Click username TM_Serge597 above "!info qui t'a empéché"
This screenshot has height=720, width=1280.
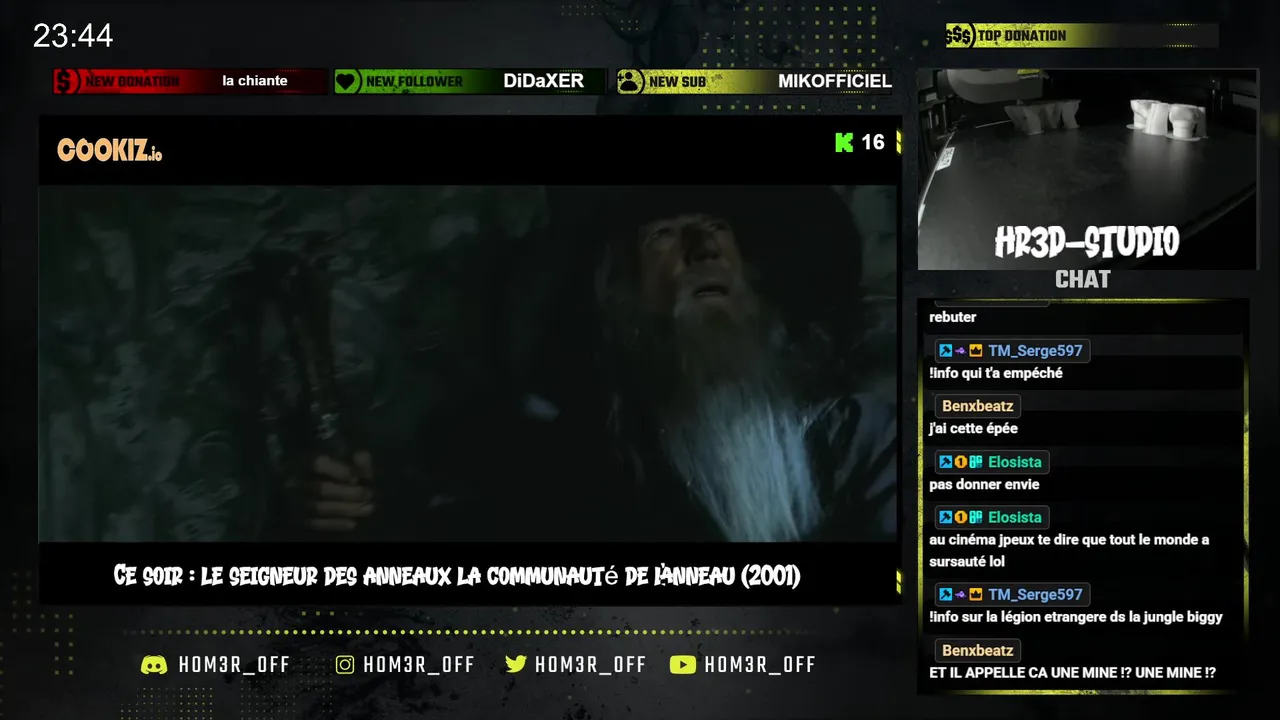coord(1035,351)
